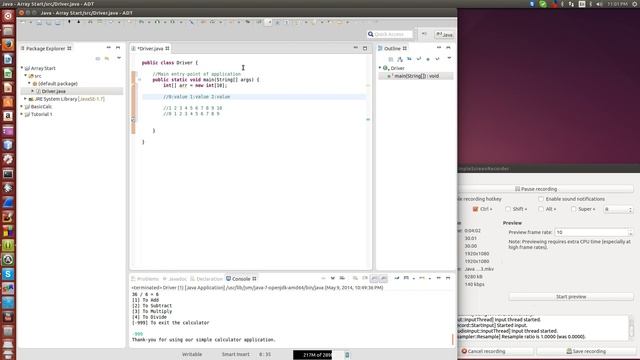This screenshot has height=360, width=640.
Task: Pin the Console view
Action: [397, 278]
